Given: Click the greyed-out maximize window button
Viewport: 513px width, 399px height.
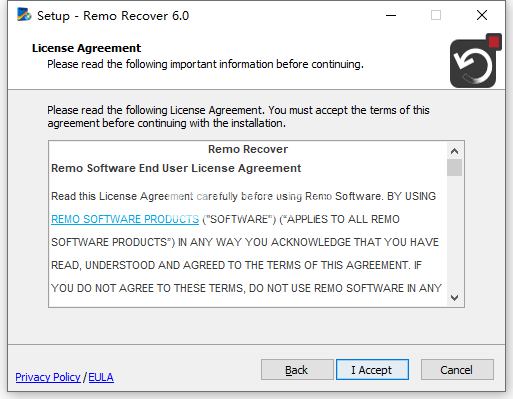Looking at the screenshot, I should (x=436, y=15).
